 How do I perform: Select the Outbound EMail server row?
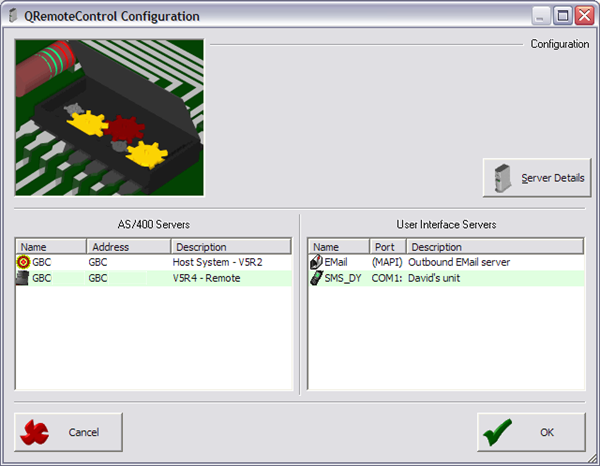pyautogui.click(x=458, y=262)
